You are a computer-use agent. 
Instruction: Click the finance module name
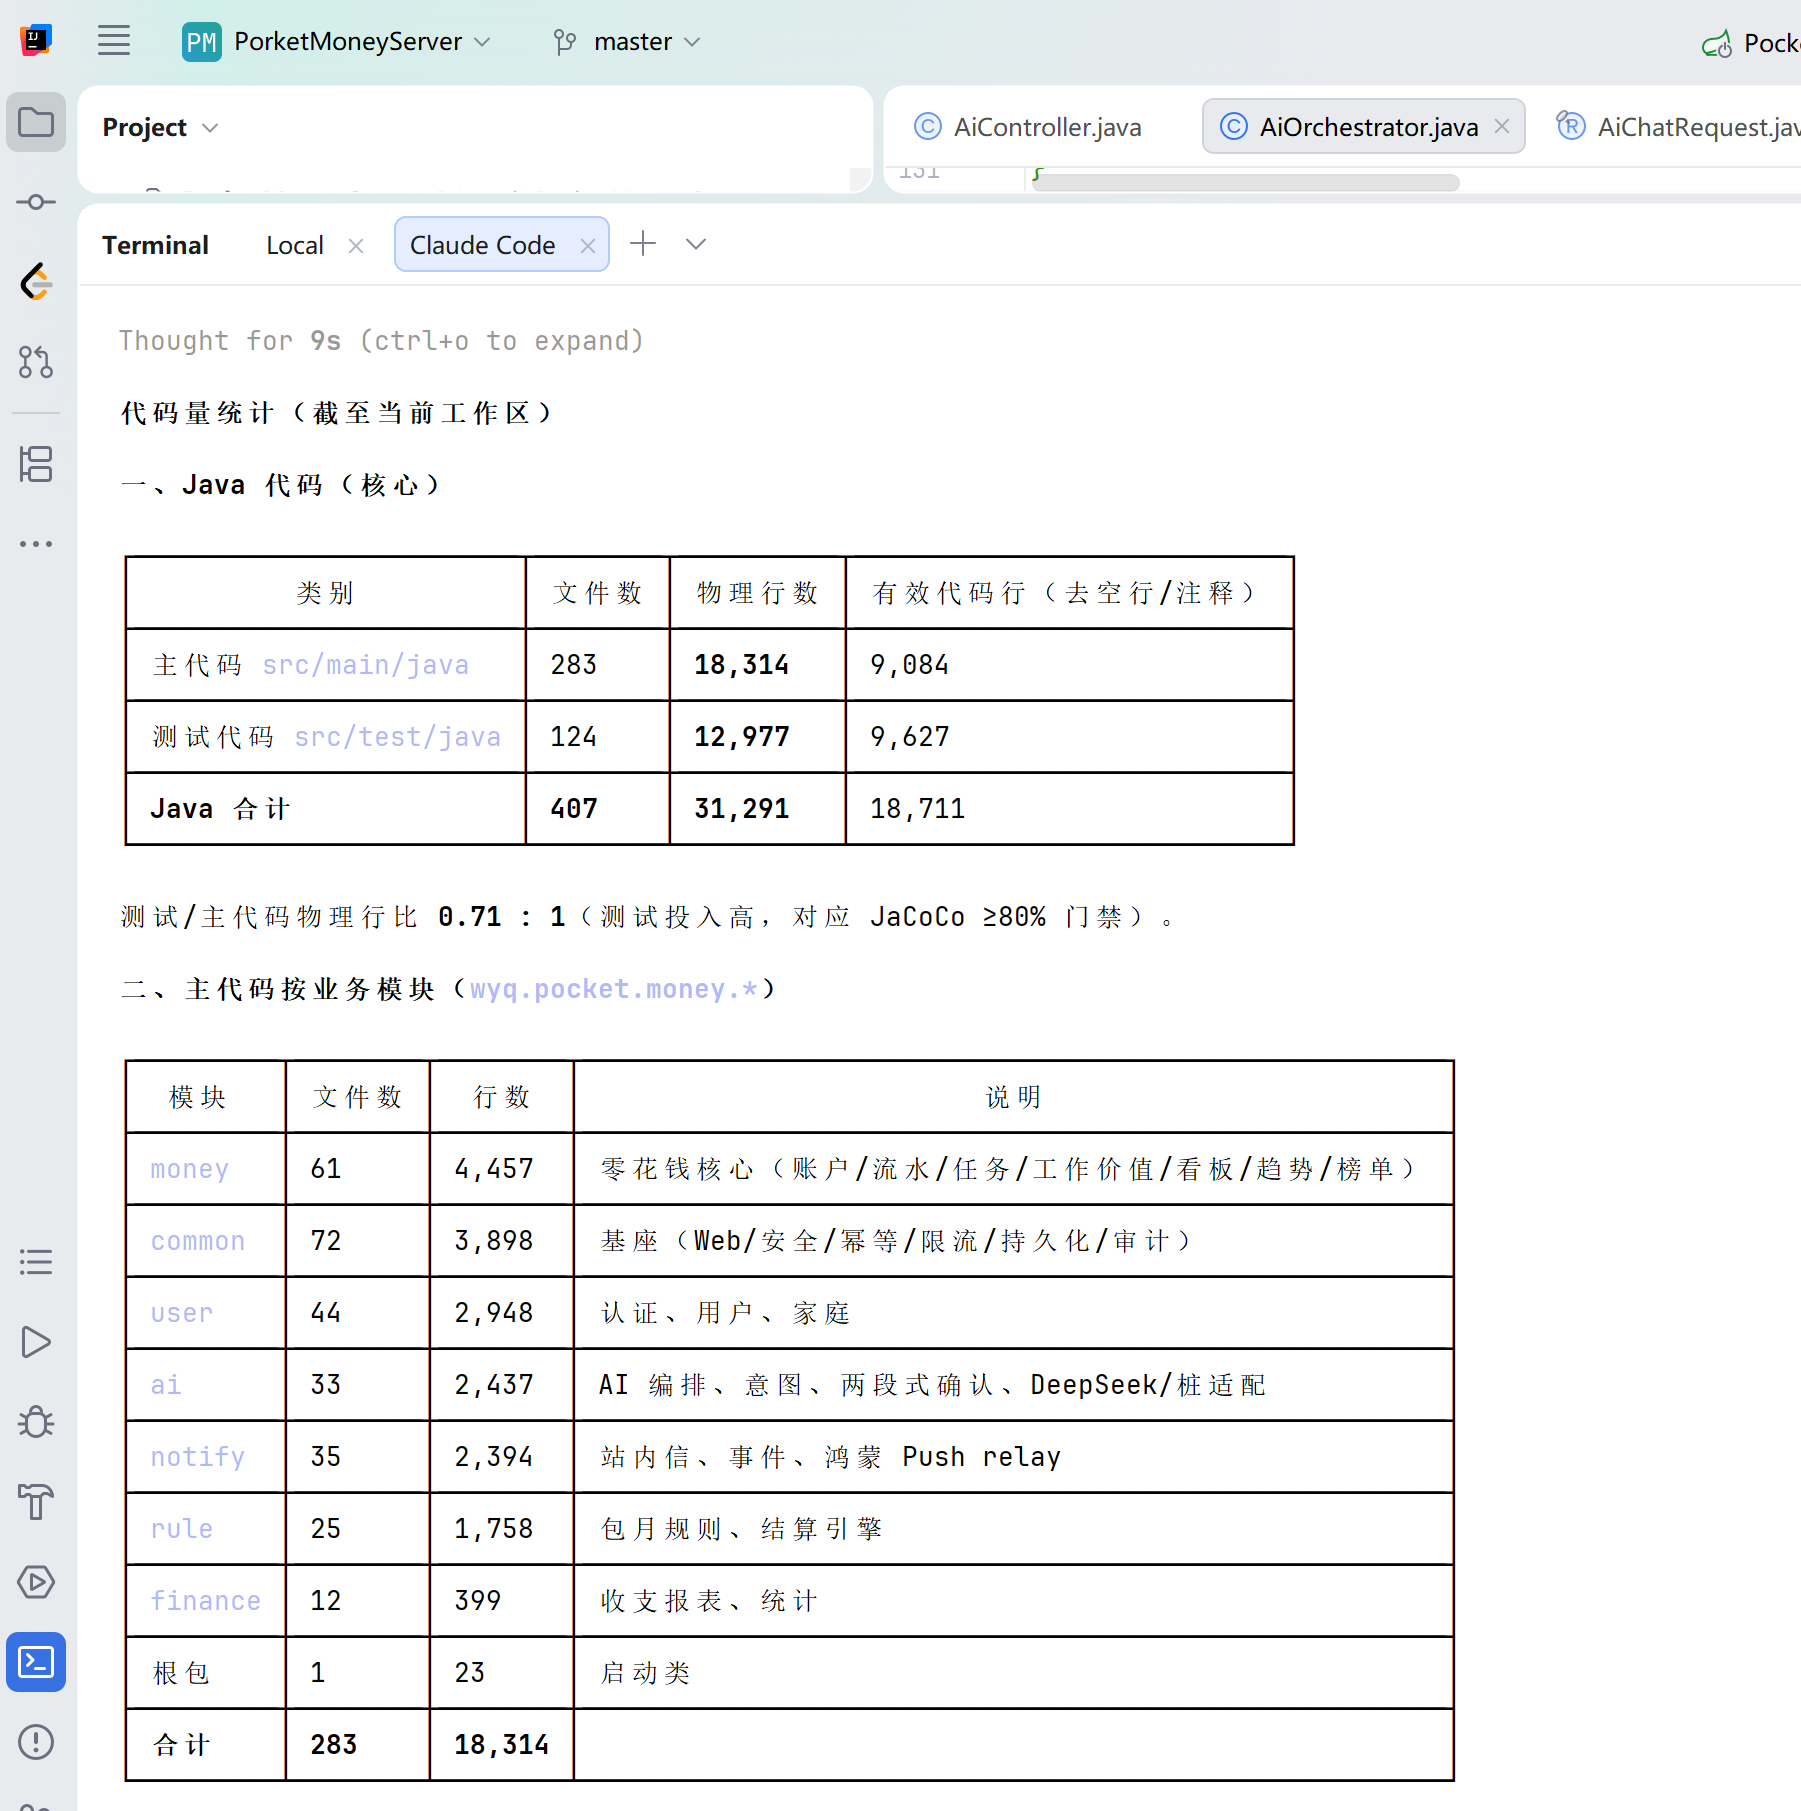[x=206, y=1601]
